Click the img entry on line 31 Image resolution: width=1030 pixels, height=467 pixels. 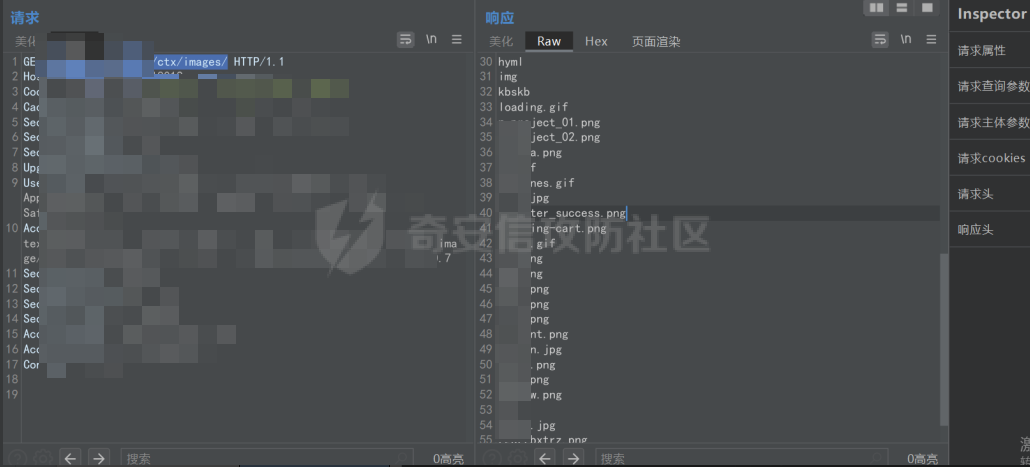(508, 77)
